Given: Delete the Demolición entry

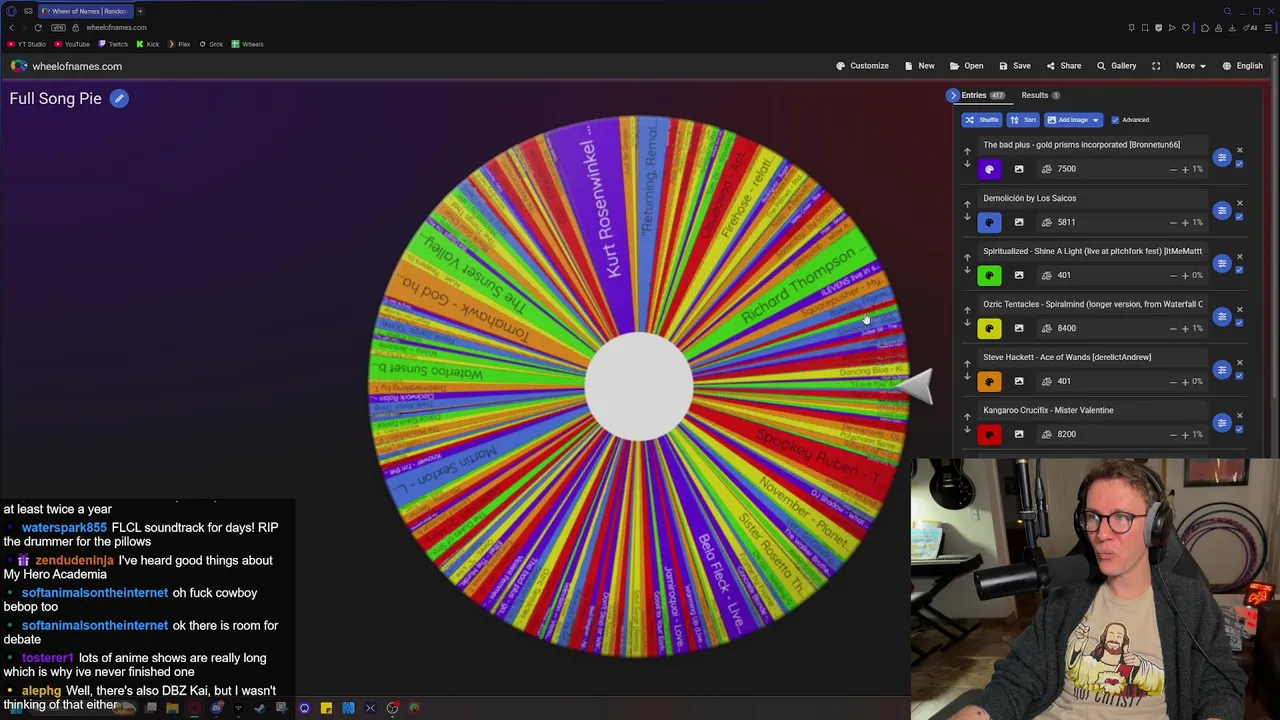Looking at the screenshot, I should tap(1239, 203).
